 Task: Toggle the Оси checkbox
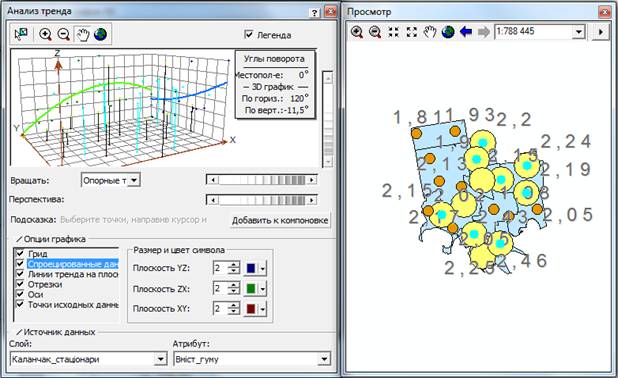click(x=20, y=294)
